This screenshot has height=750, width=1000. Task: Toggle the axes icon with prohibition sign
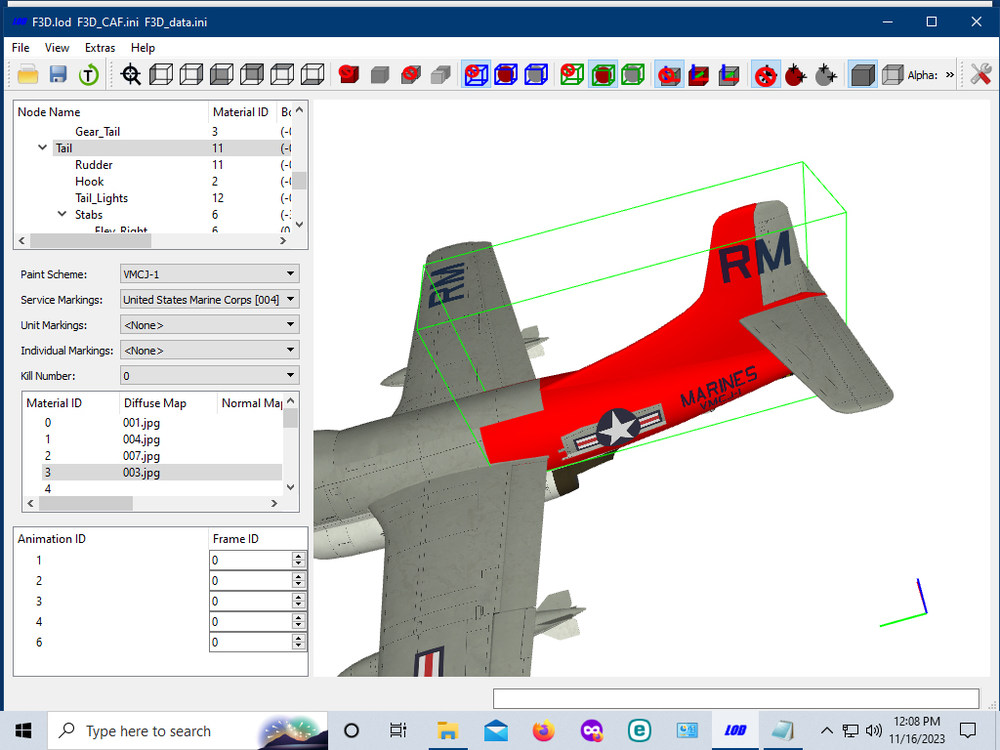pos(669,75)
